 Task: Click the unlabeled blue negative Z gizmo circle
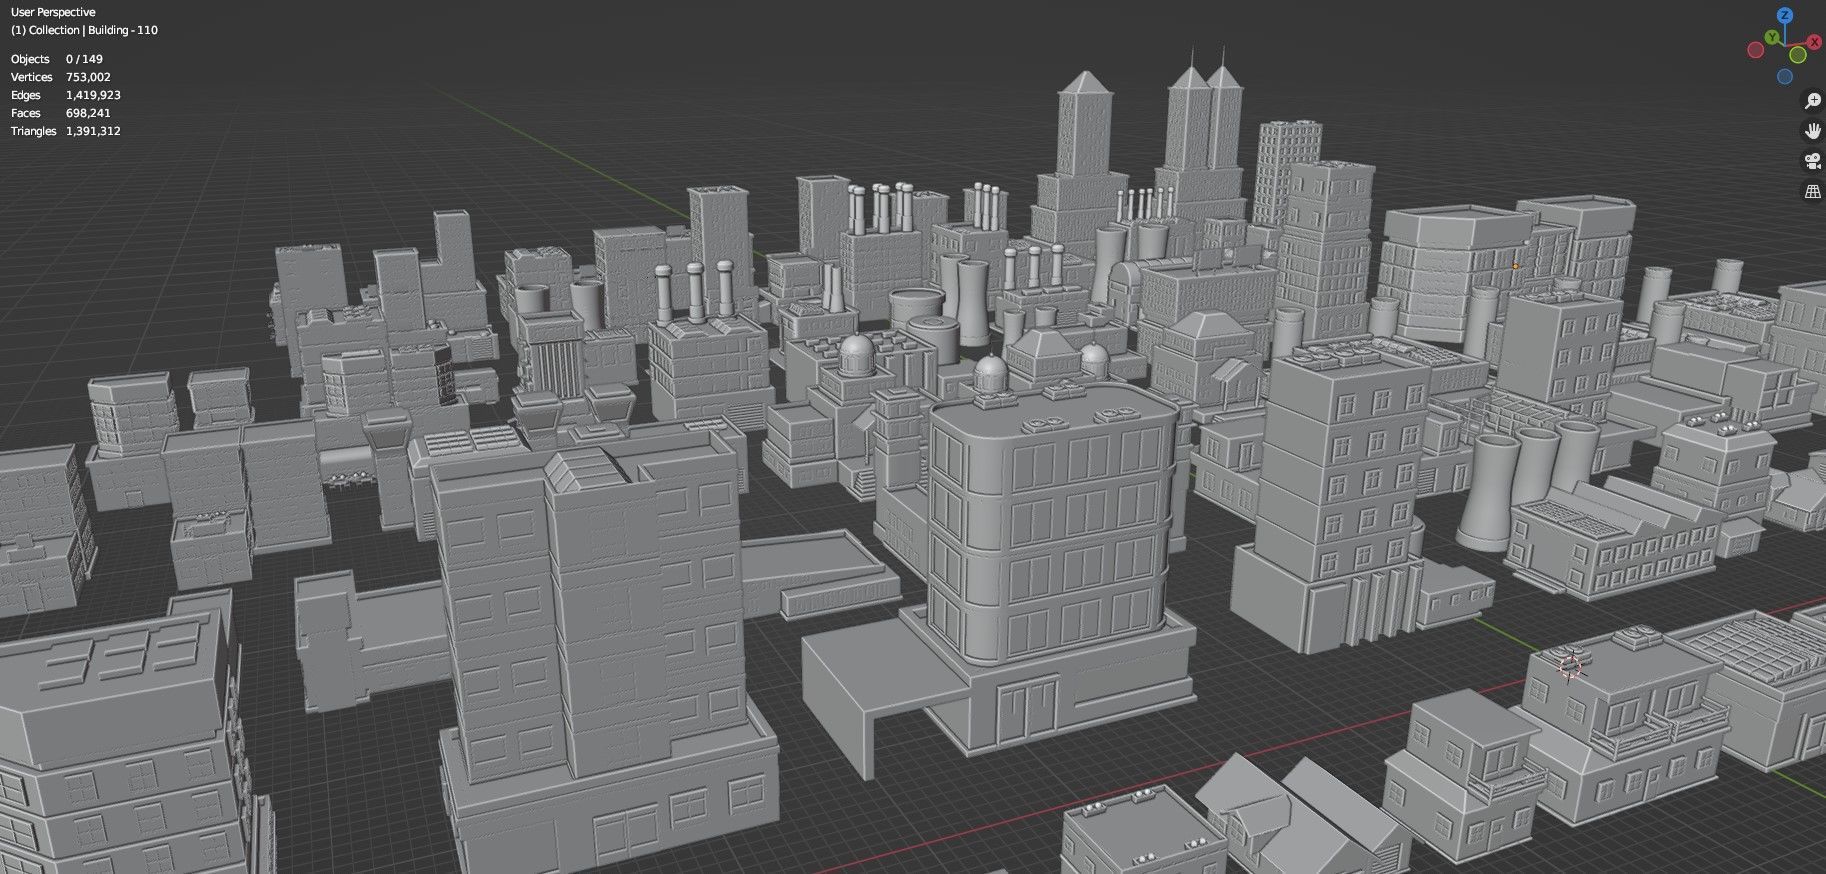1785,76
